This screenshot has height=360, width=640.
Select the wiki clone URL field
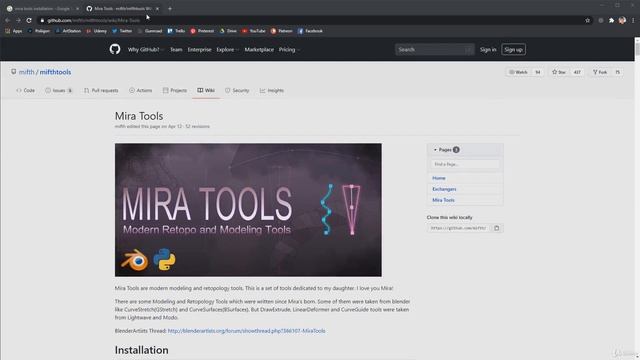(459, 228)
